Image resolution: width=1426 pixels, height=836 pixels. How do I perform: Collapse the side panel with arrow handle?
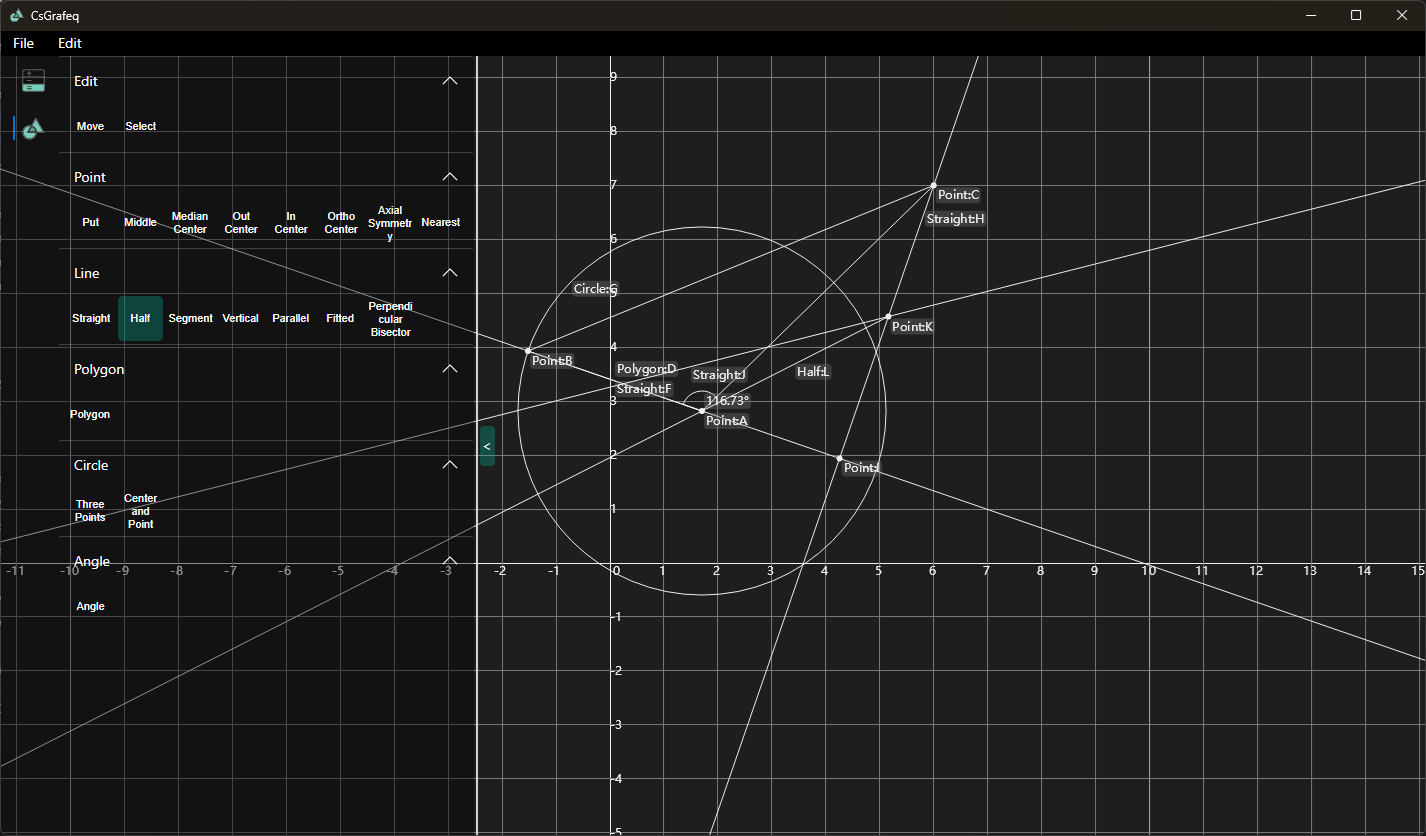[x=487, y=446]
